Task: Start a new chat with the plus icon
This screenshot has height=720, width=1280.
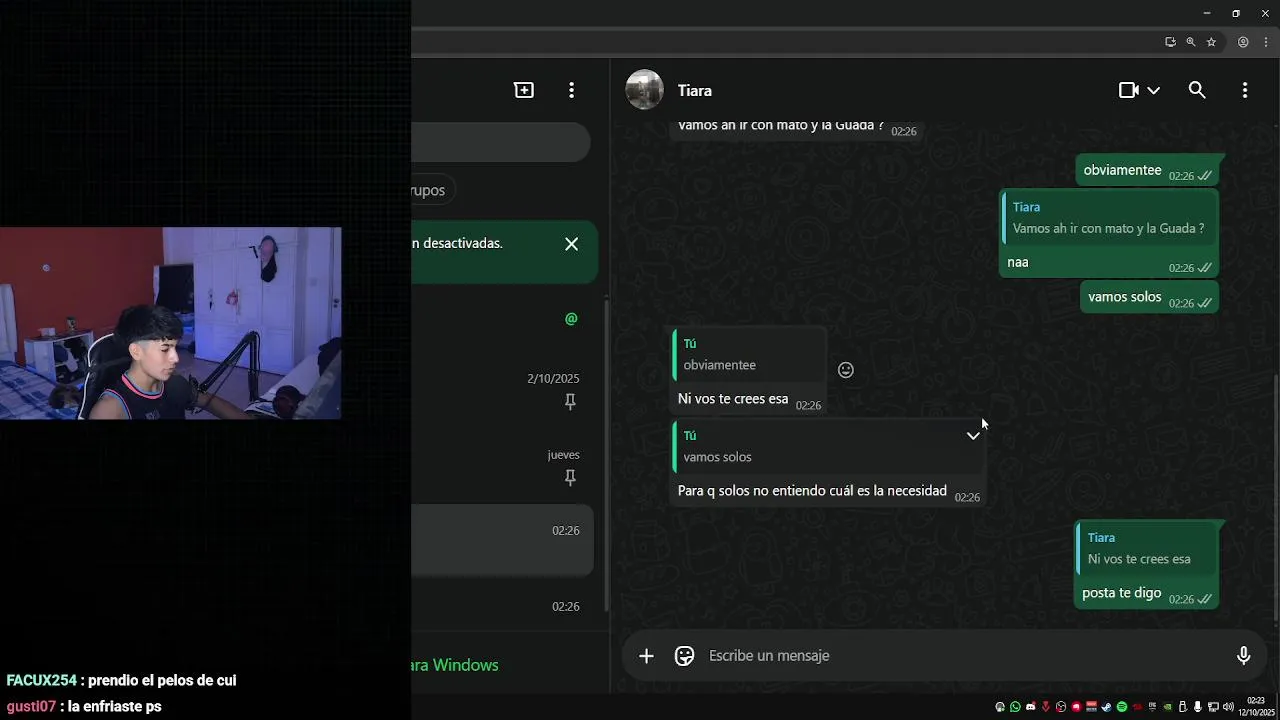Action: tap(524, 90)
